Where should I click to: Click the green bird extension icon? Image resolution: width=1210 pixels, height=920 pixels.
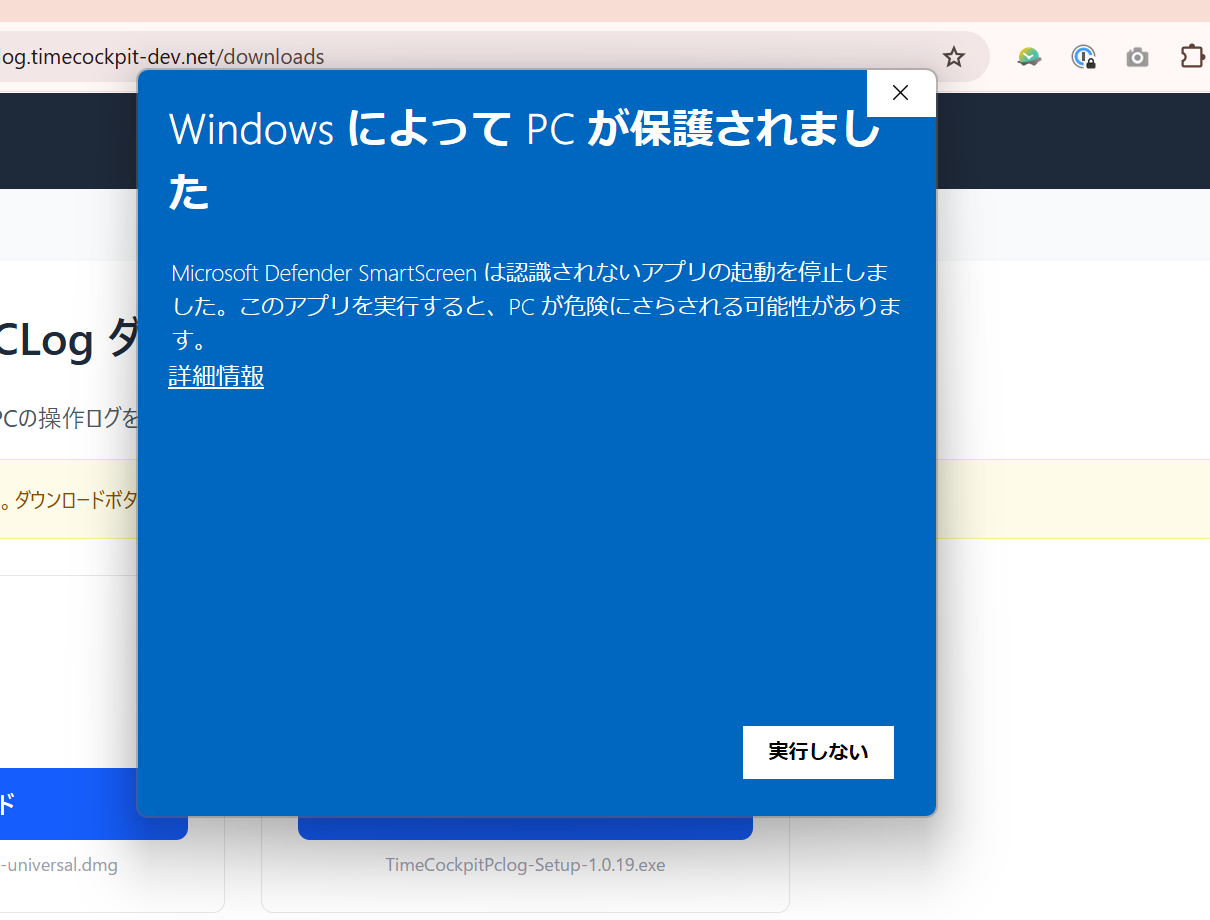pos(1029,57)
